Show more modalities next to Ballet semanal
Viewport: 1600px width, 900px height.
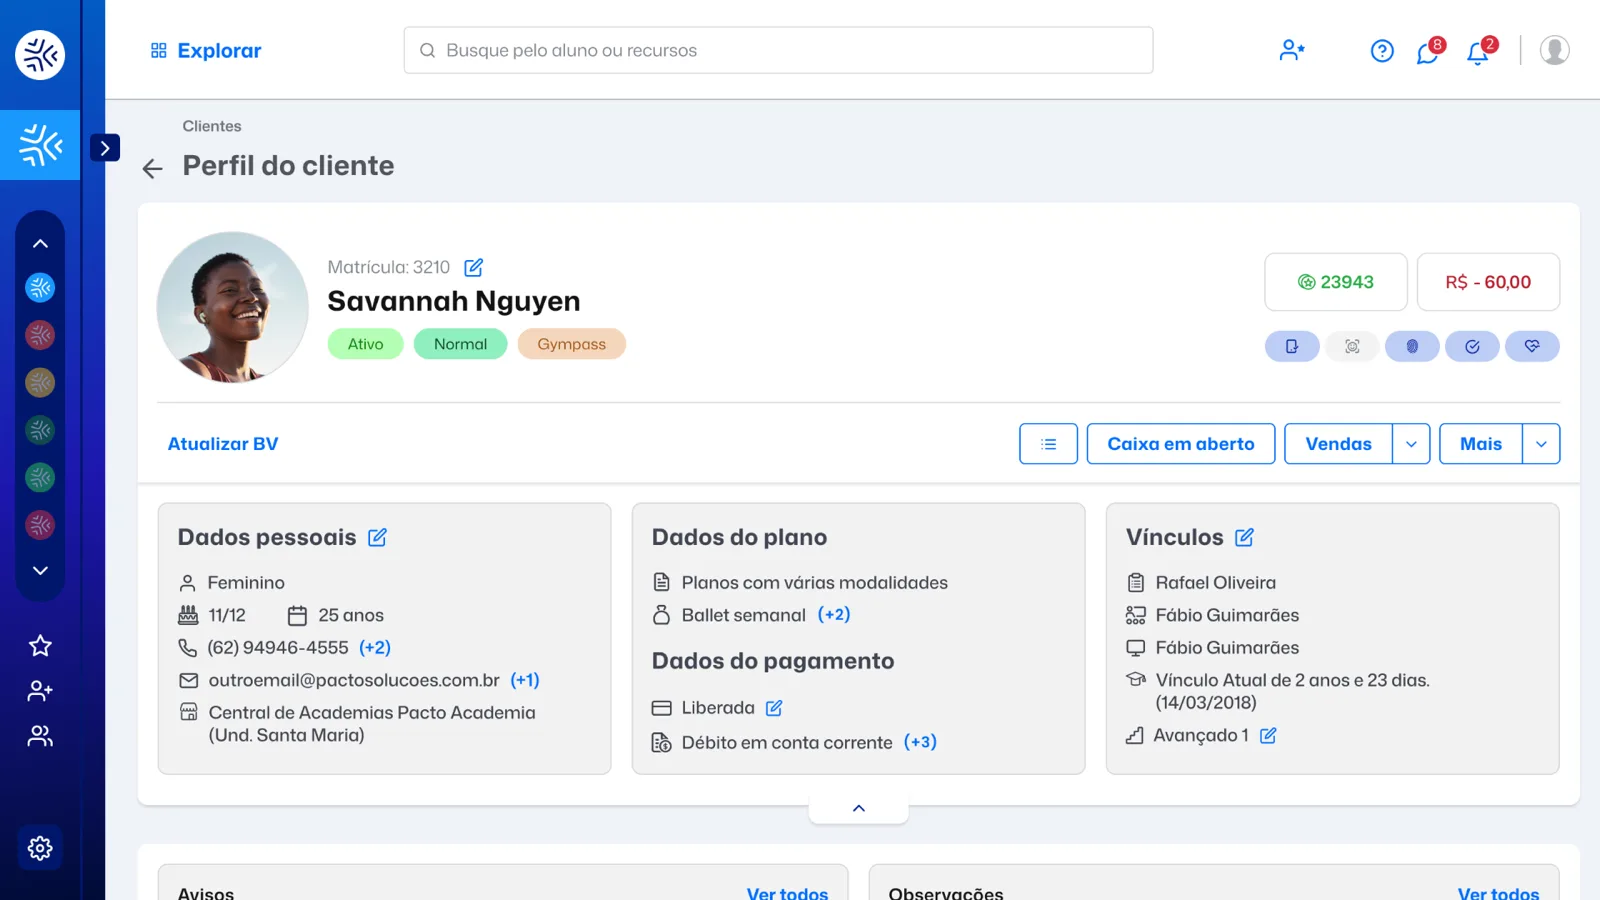(834, 615)
